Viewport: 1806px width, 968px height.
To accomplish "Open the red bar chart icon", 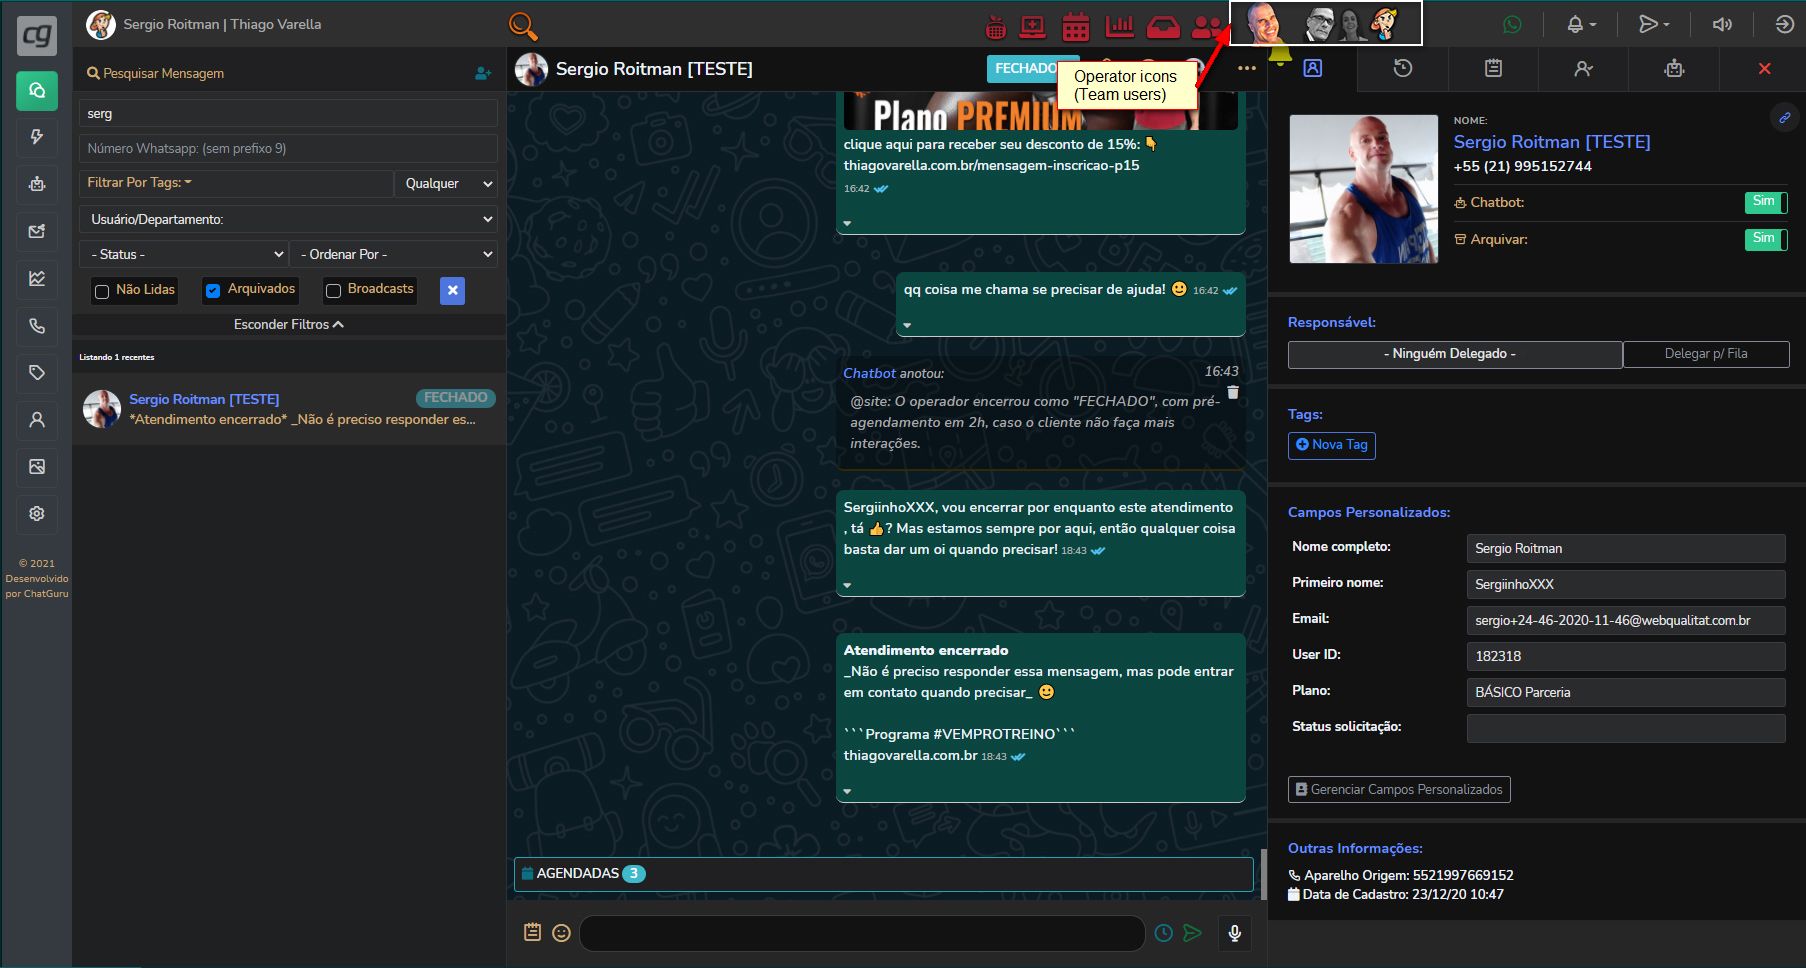I will coord(1119,27).
